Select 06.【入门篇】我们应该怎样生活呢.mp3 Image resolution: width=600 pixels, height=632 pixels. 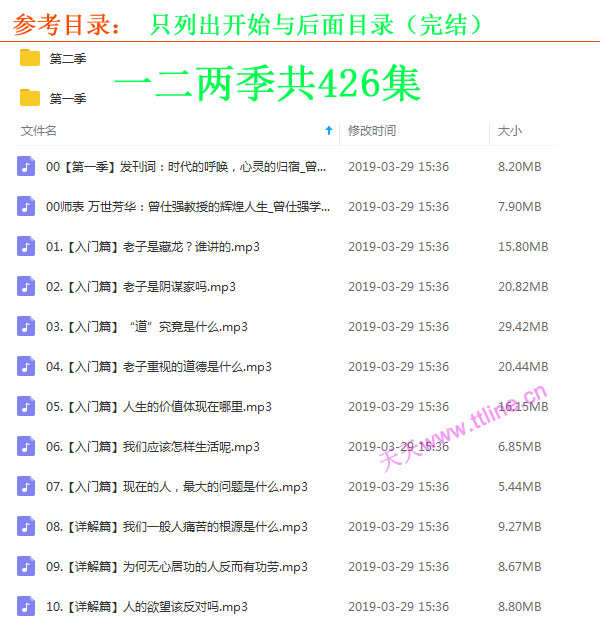153,447
